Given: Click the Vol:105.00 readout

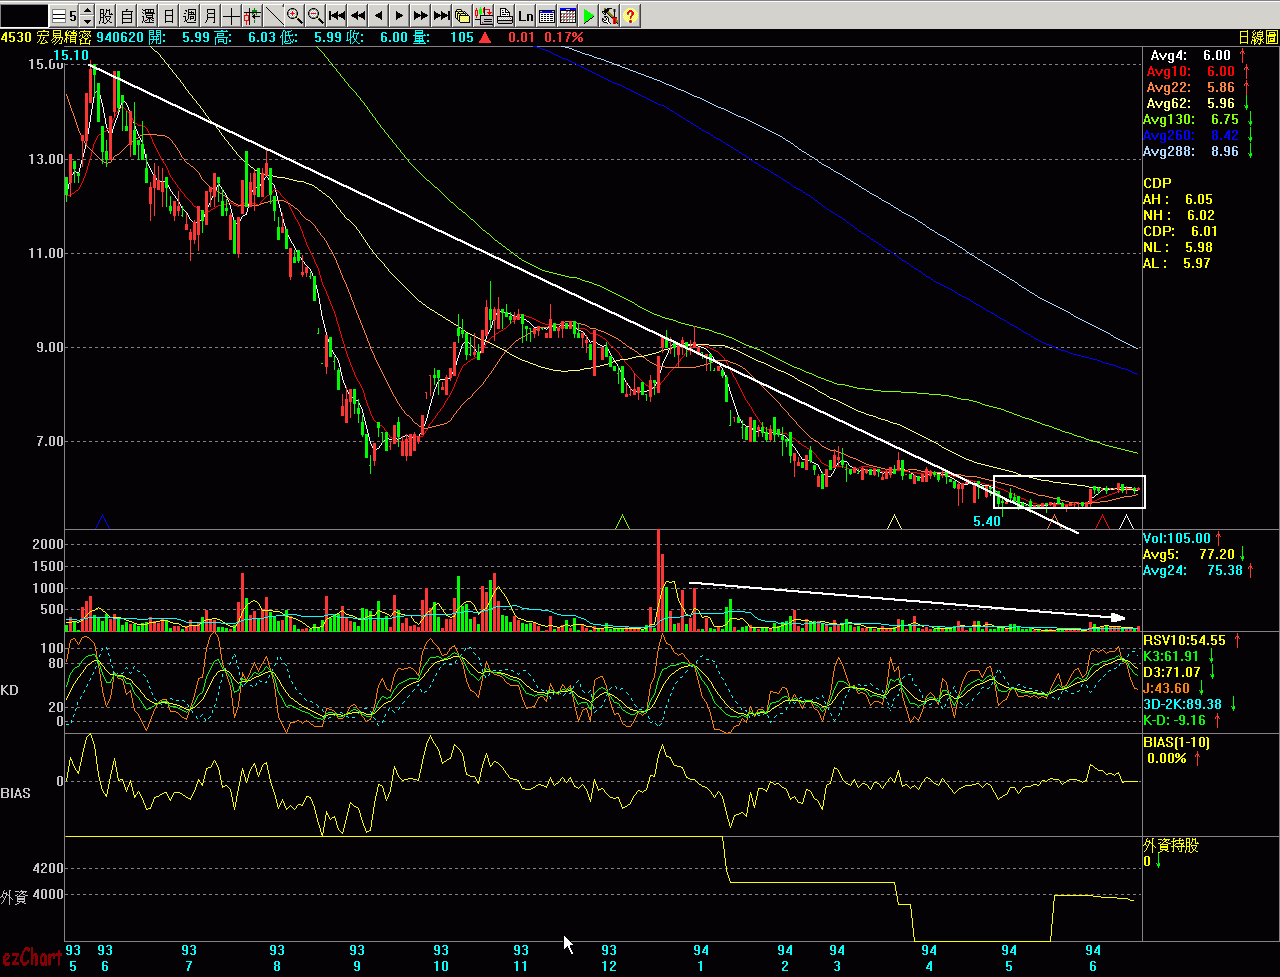Looking at the screenshot, I should tap(1177, 538).
